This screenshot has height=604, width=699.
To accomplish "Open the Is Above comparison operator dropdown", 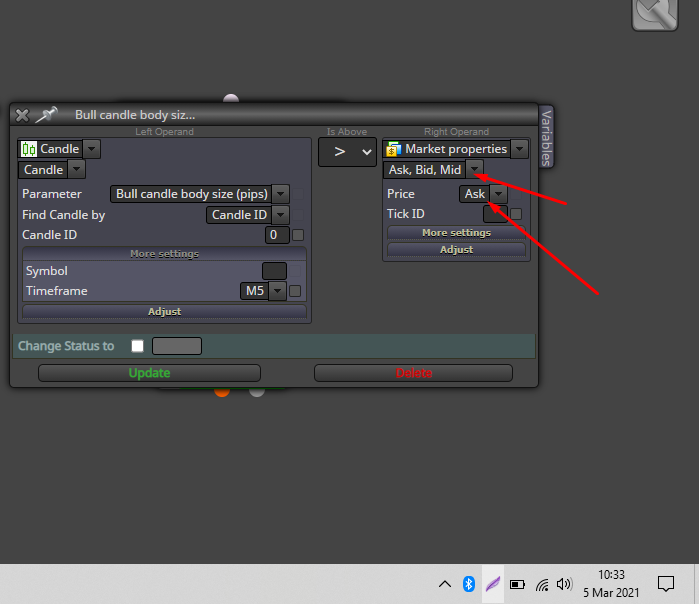I will (347, 152).
